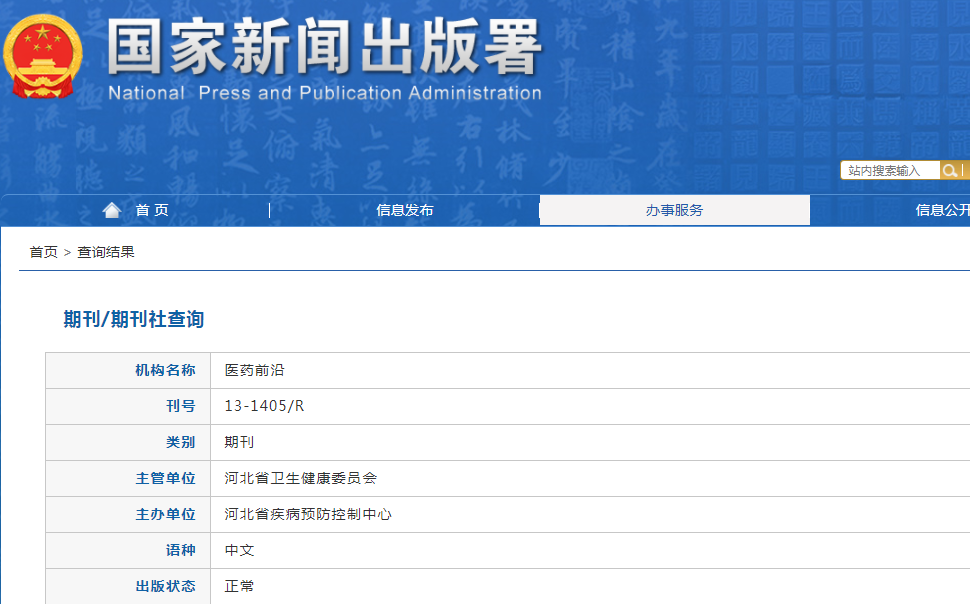Select the 办事服务 navigation tab
970x604 pixels.
point(674,210)
